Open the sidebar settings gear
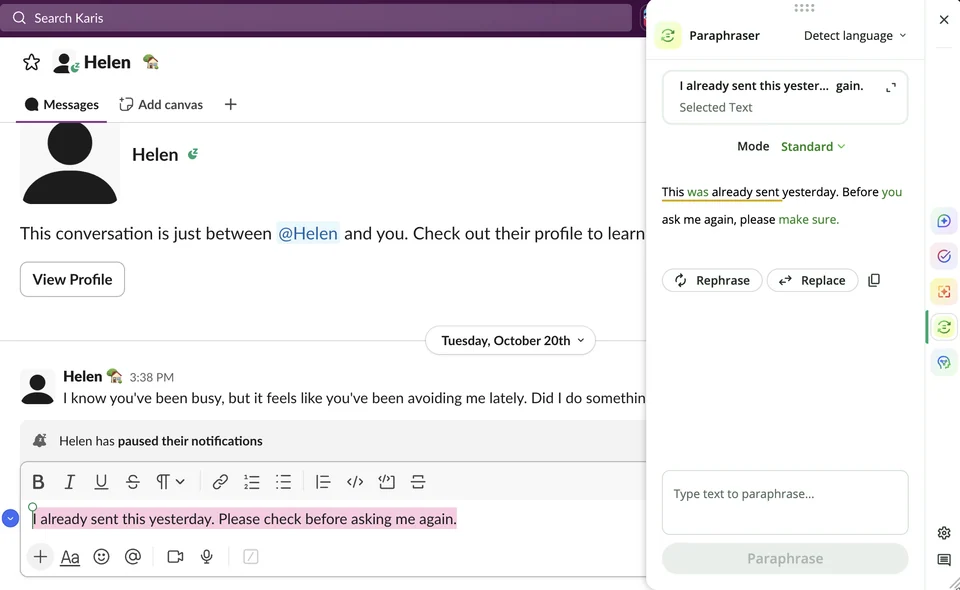 943,533
